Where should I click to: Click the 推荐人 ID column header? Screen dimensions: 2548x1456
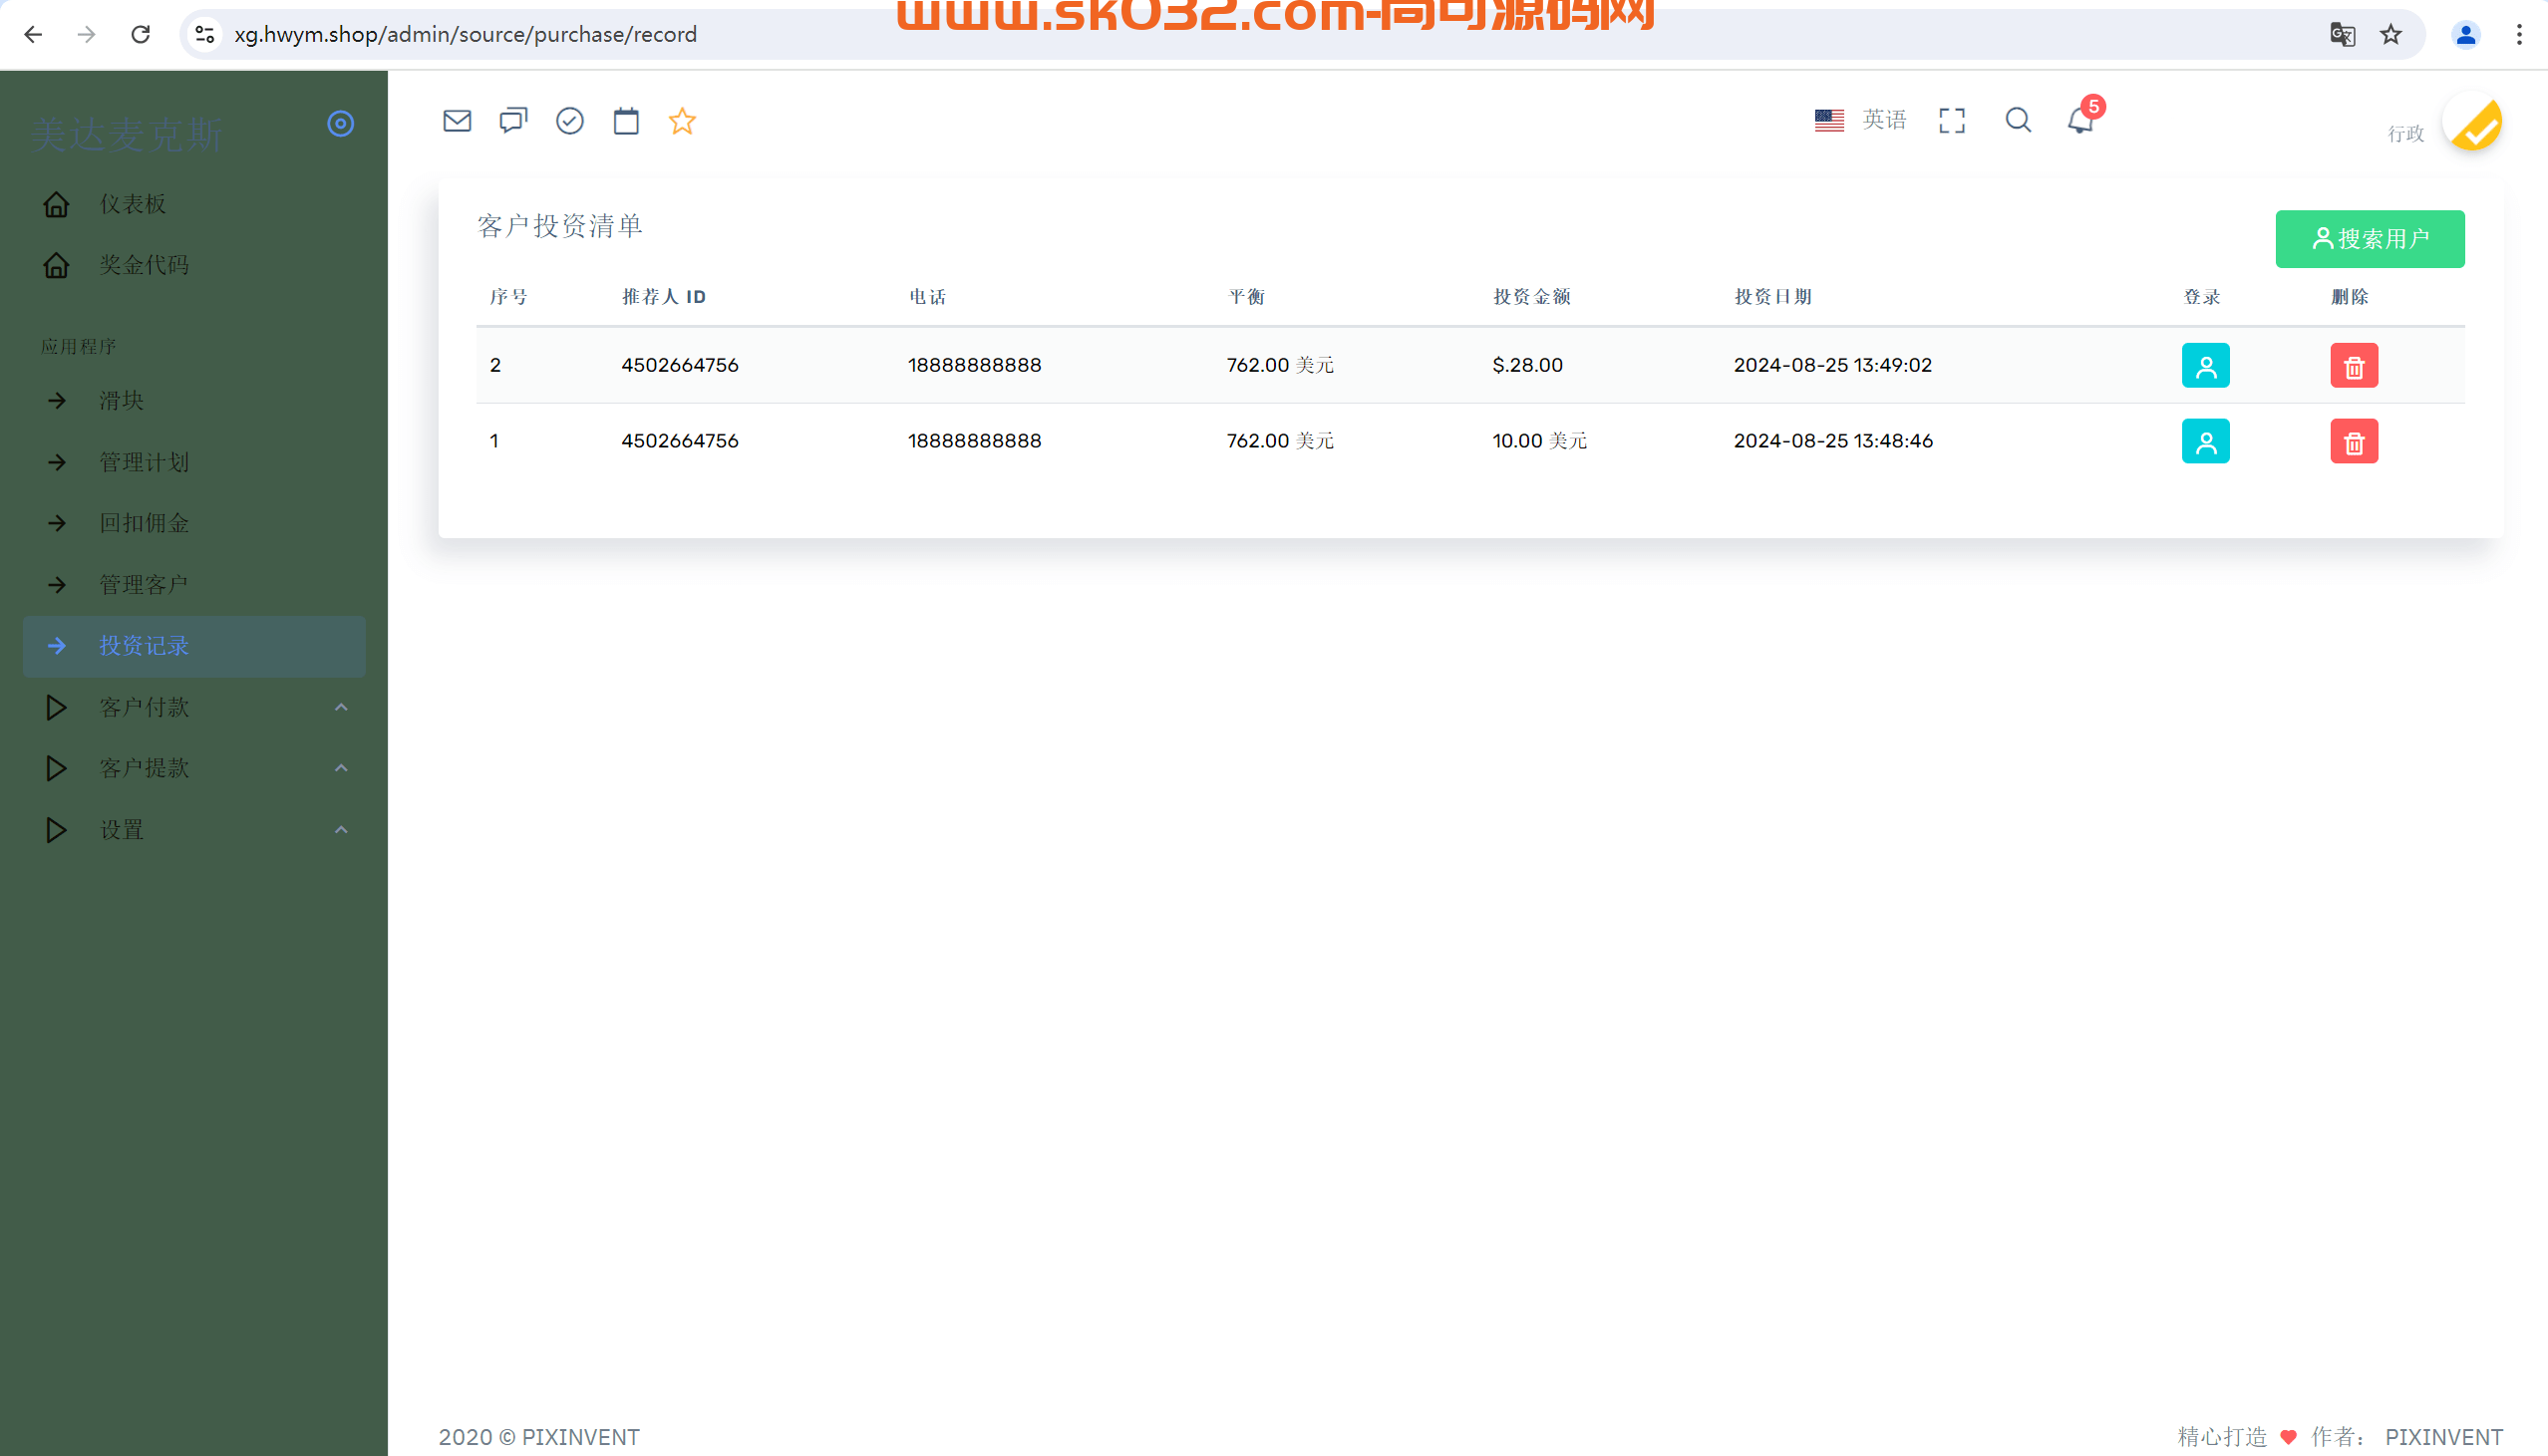(664, 297)
